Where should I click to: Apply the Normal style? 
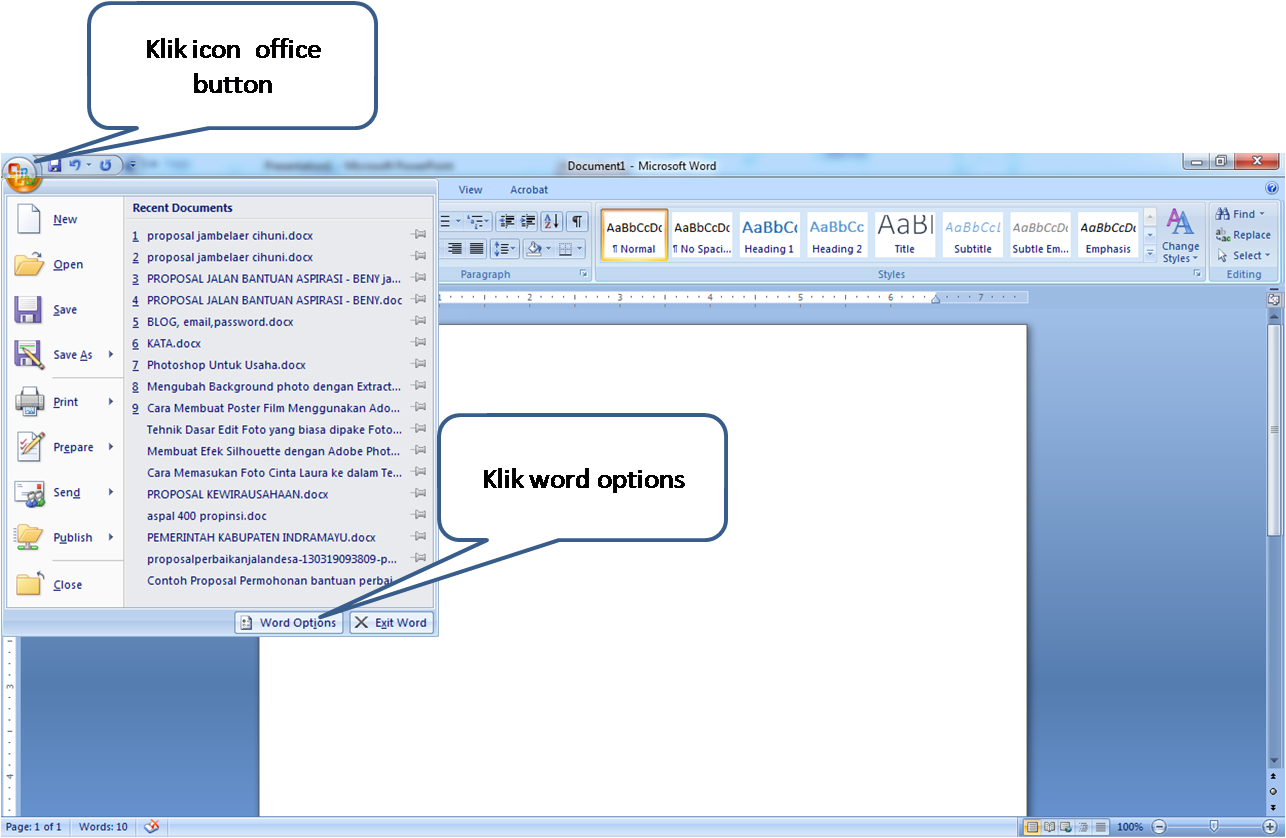[x=634, y=236]
